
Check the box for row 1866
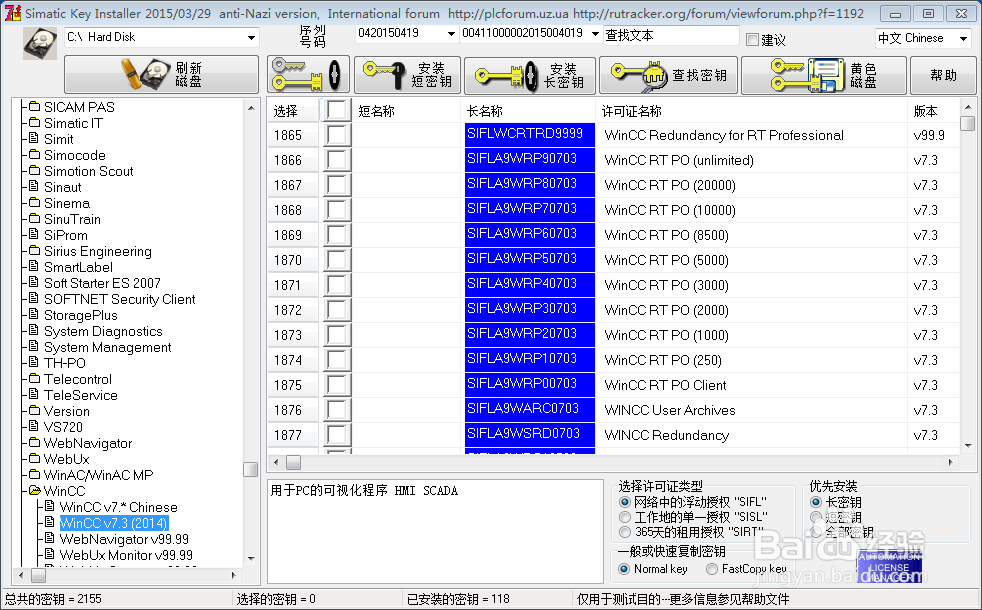pyautogui.click(x=337, y=160)
